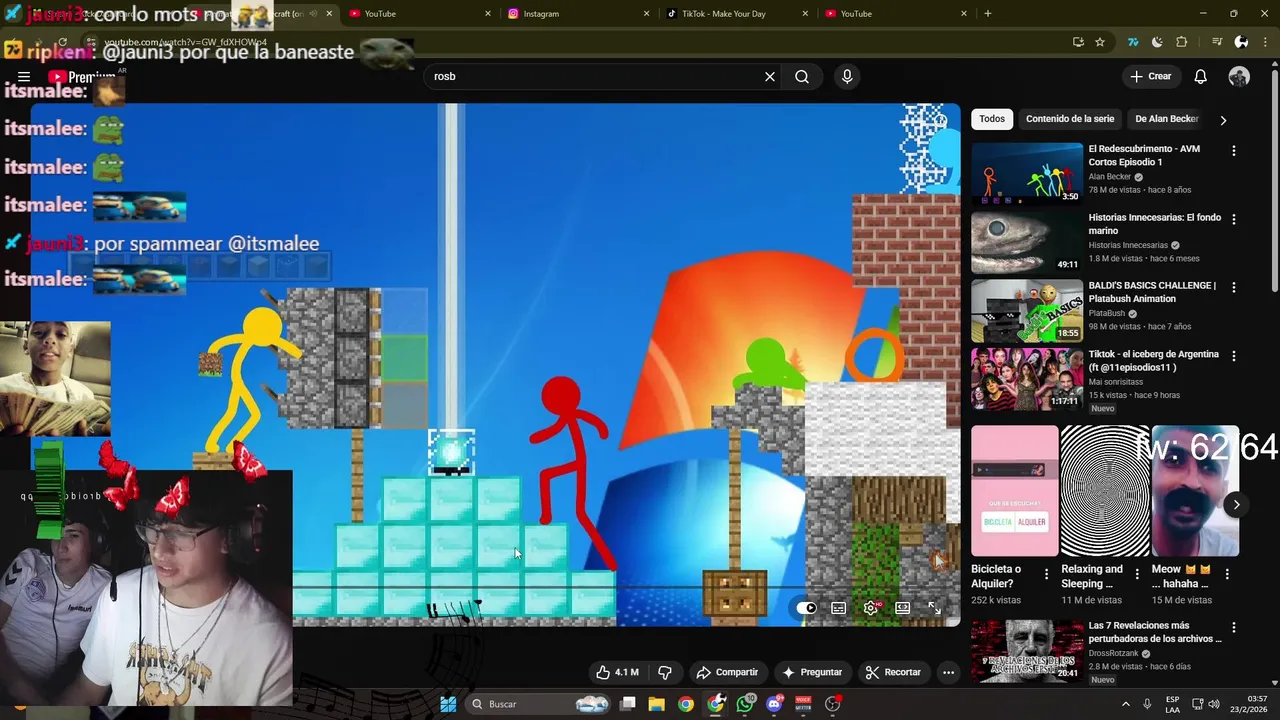This screenshot has width=1280, height=720.
Task: Clip the video using Recortar
Action: [x=893, y=672]
